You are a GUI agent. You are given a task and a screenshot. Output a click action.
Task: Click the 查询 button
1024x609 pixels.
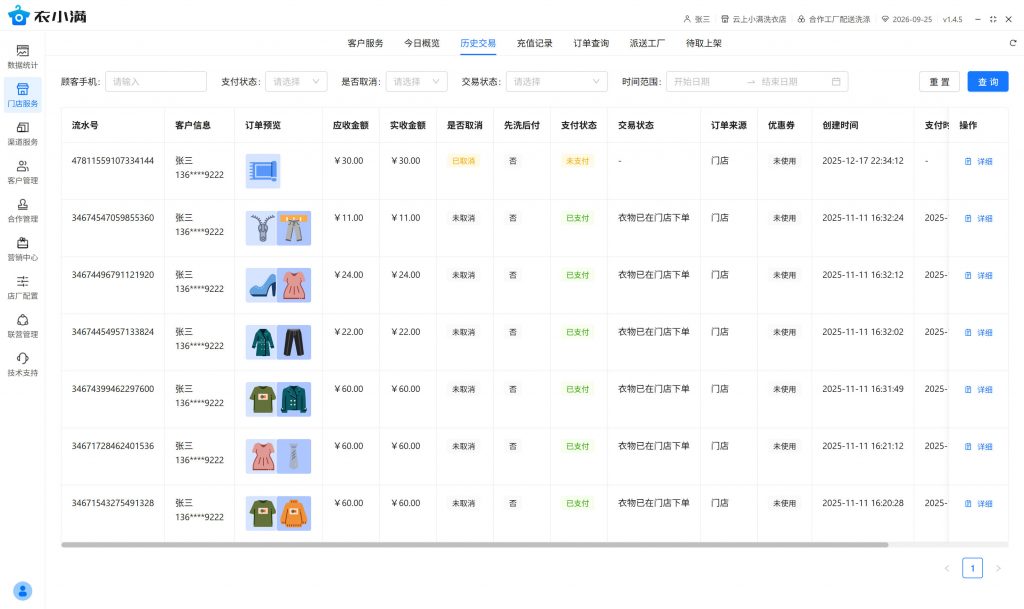pos(987,82)
